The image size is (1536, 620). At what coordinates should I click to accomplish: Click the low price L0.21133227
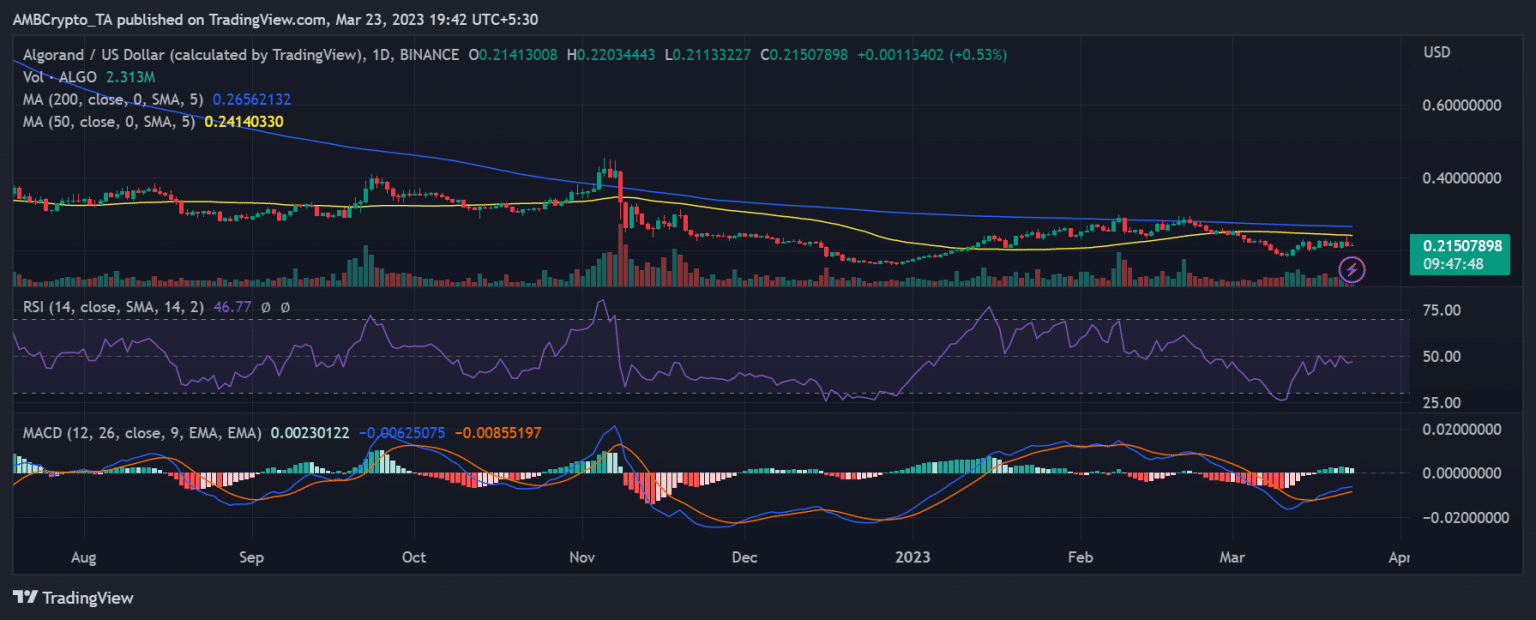706,55
